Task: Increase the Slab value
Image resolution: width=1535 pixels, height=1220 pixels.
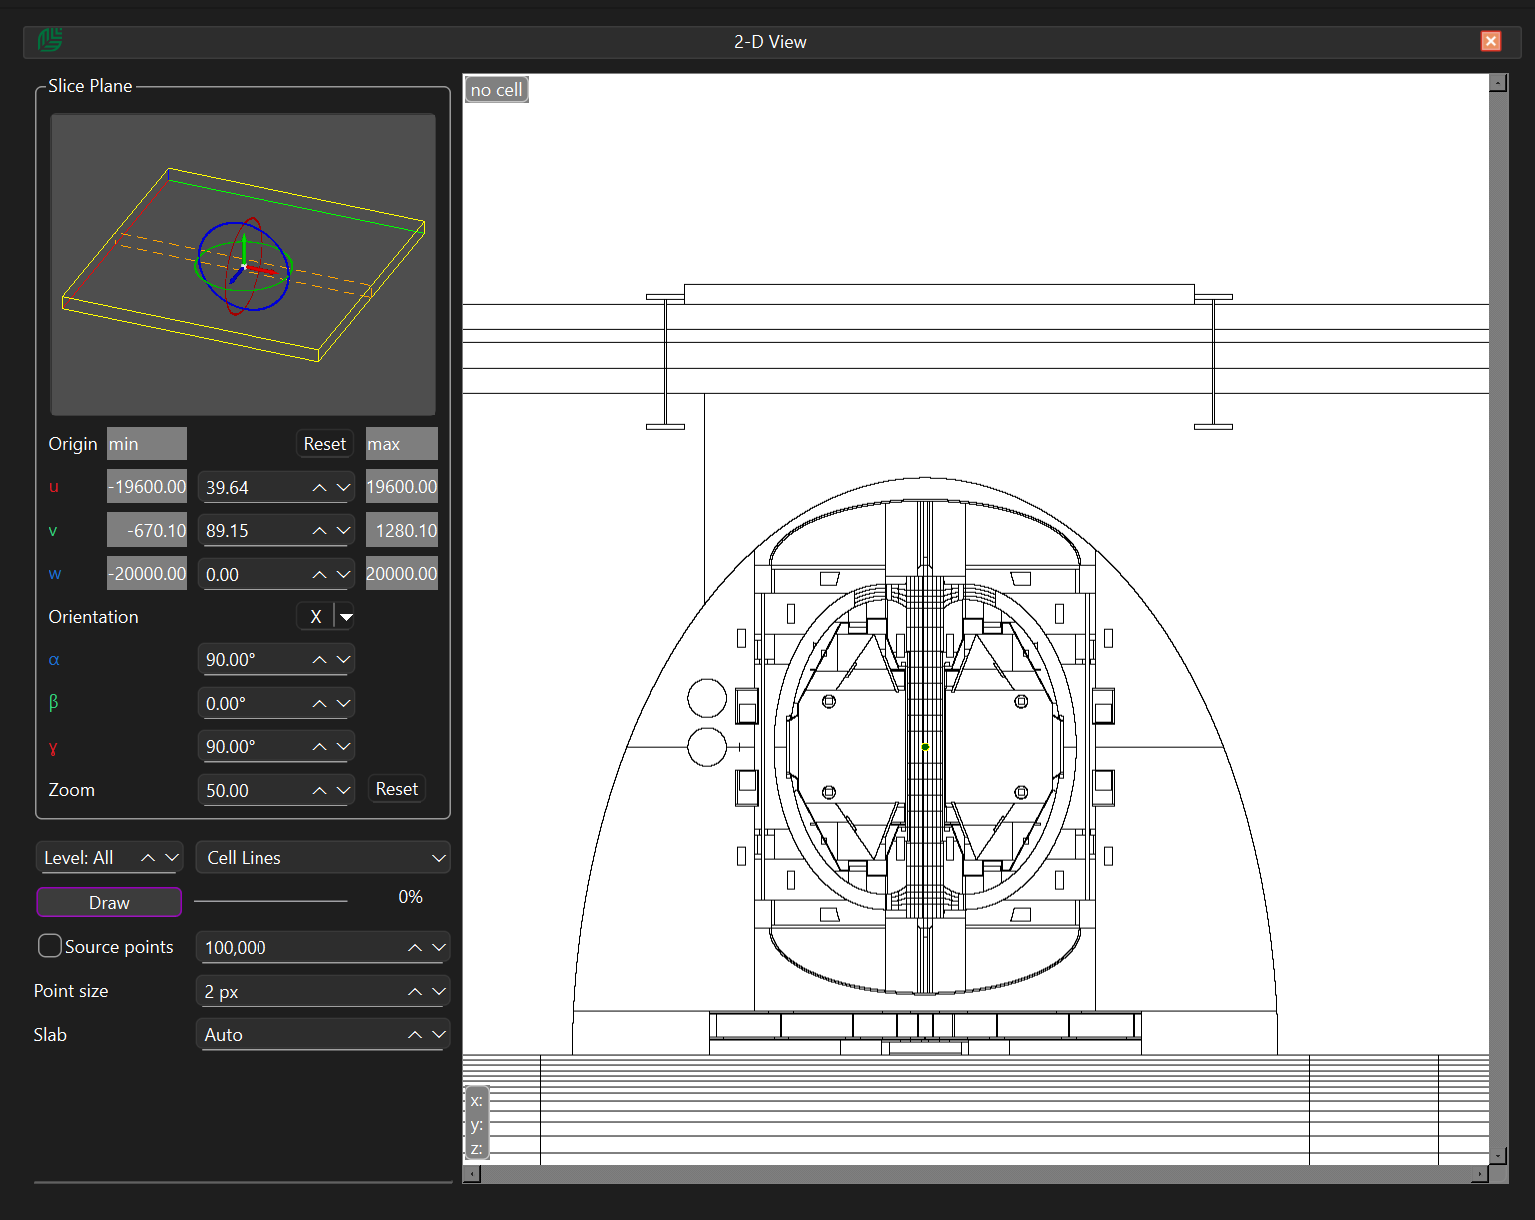Action: coord(415,1035)
